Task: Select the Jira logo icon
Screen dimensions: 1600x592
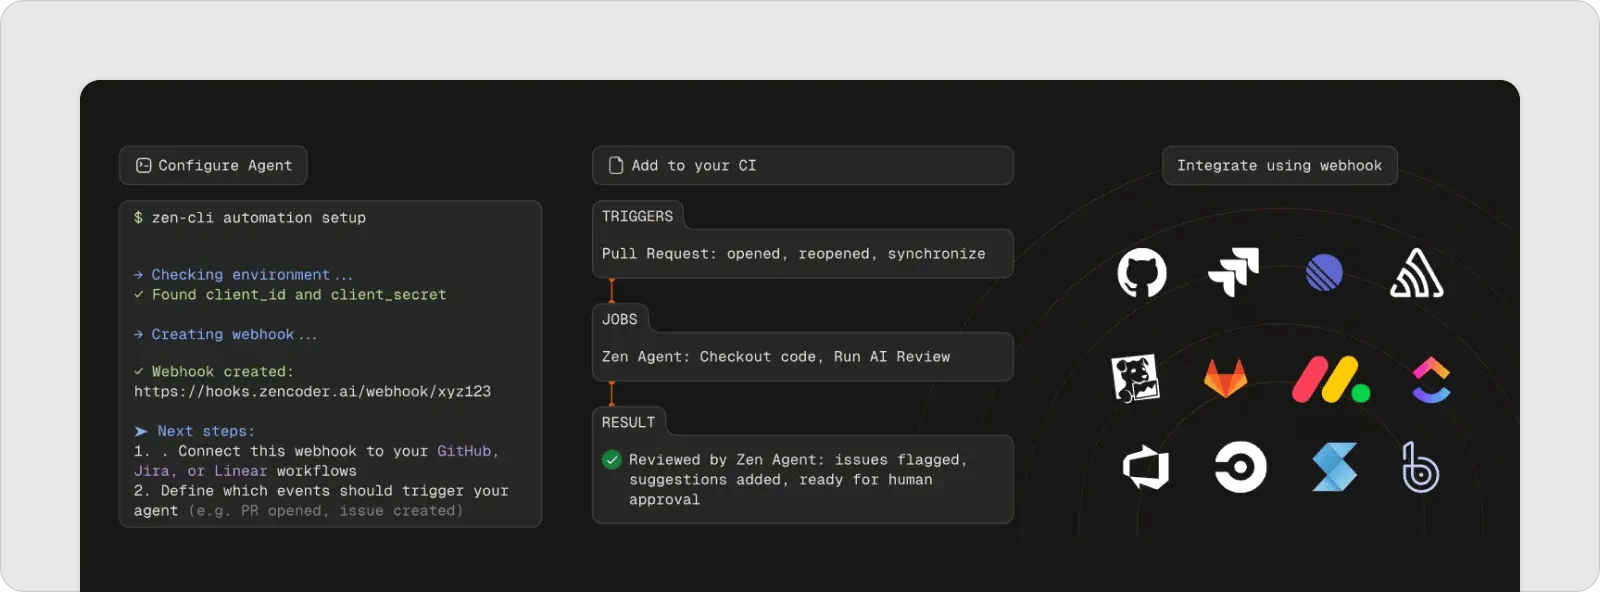Action: tap(1233, 272)
